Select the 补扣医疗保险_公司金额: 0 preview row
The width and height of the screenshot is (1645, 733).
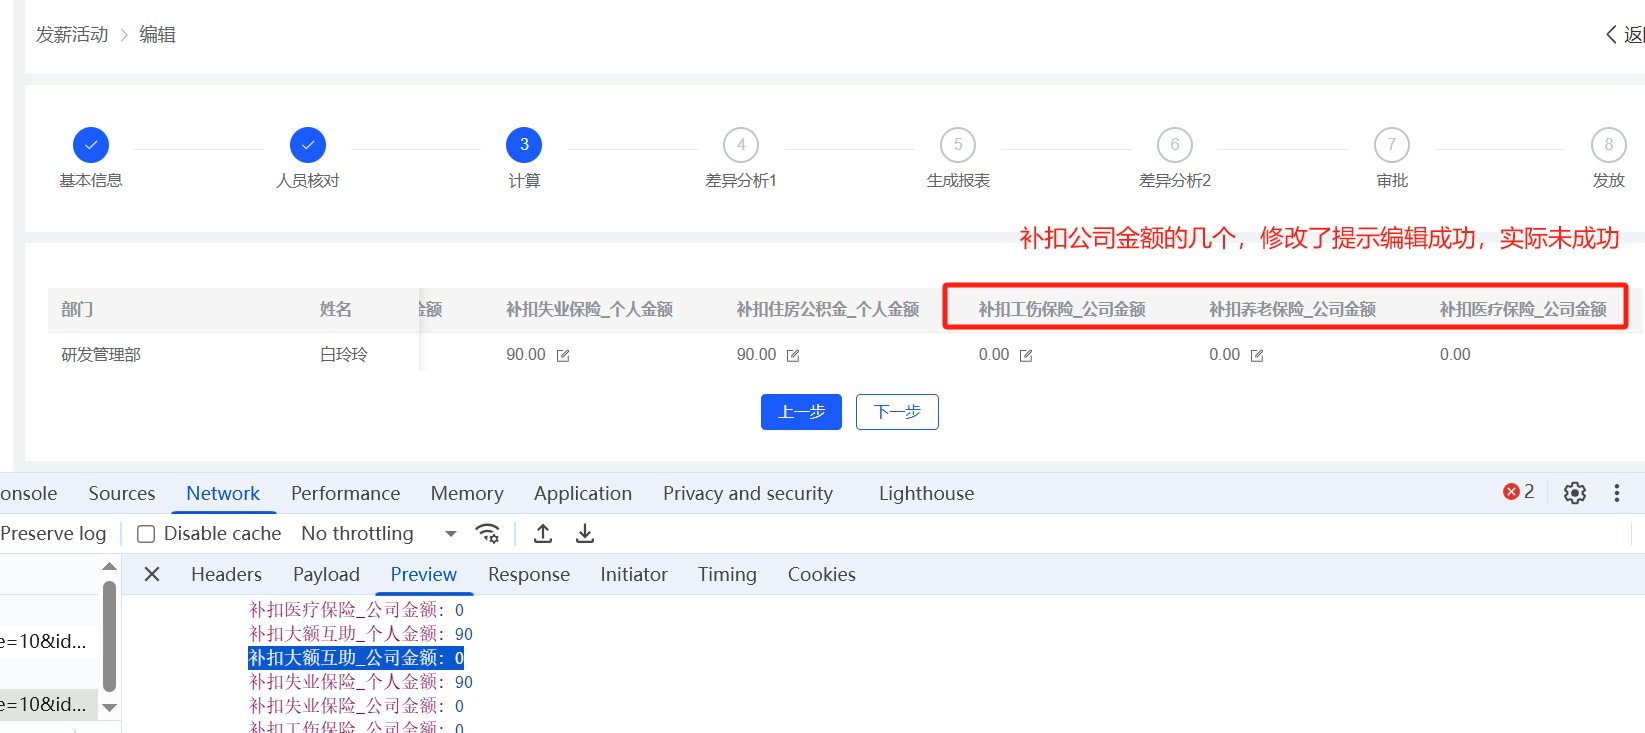356,610
